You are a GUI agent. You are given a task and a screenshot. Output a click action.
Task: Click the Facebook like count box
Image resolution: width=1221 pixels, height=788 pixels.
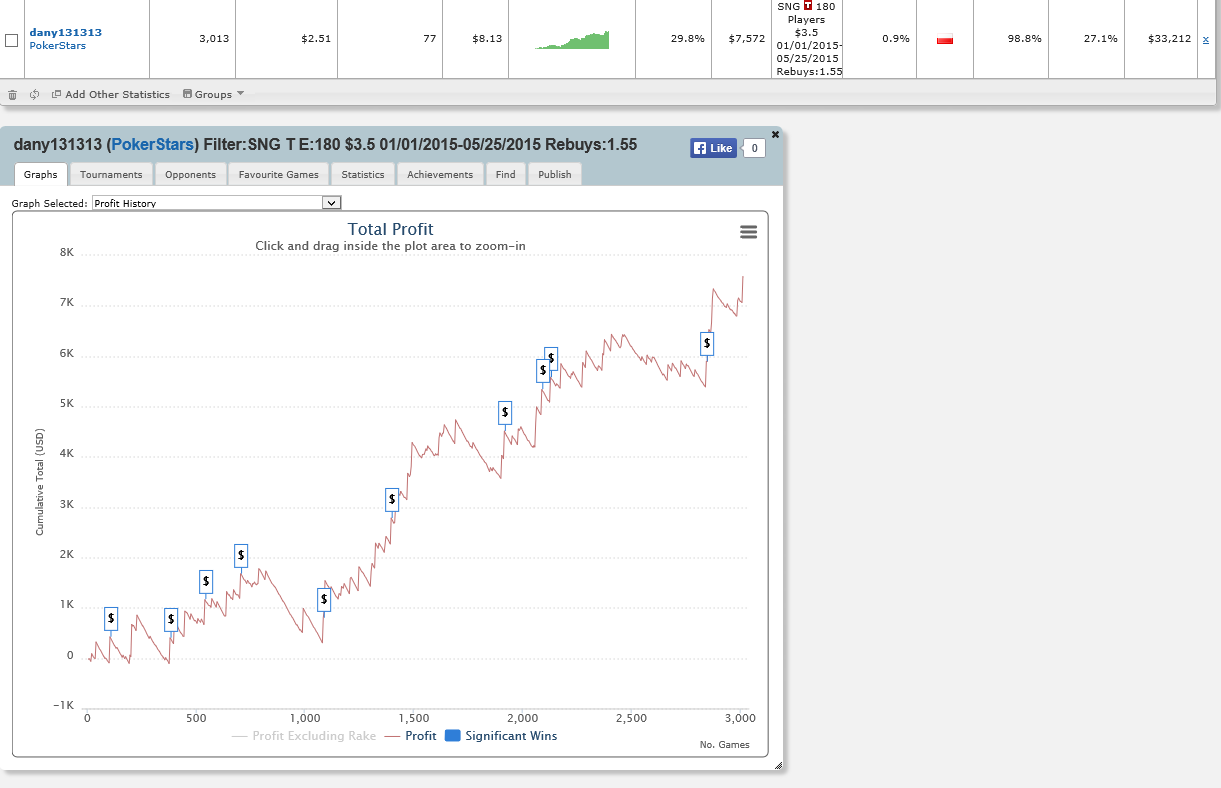[x=755, y=148]
